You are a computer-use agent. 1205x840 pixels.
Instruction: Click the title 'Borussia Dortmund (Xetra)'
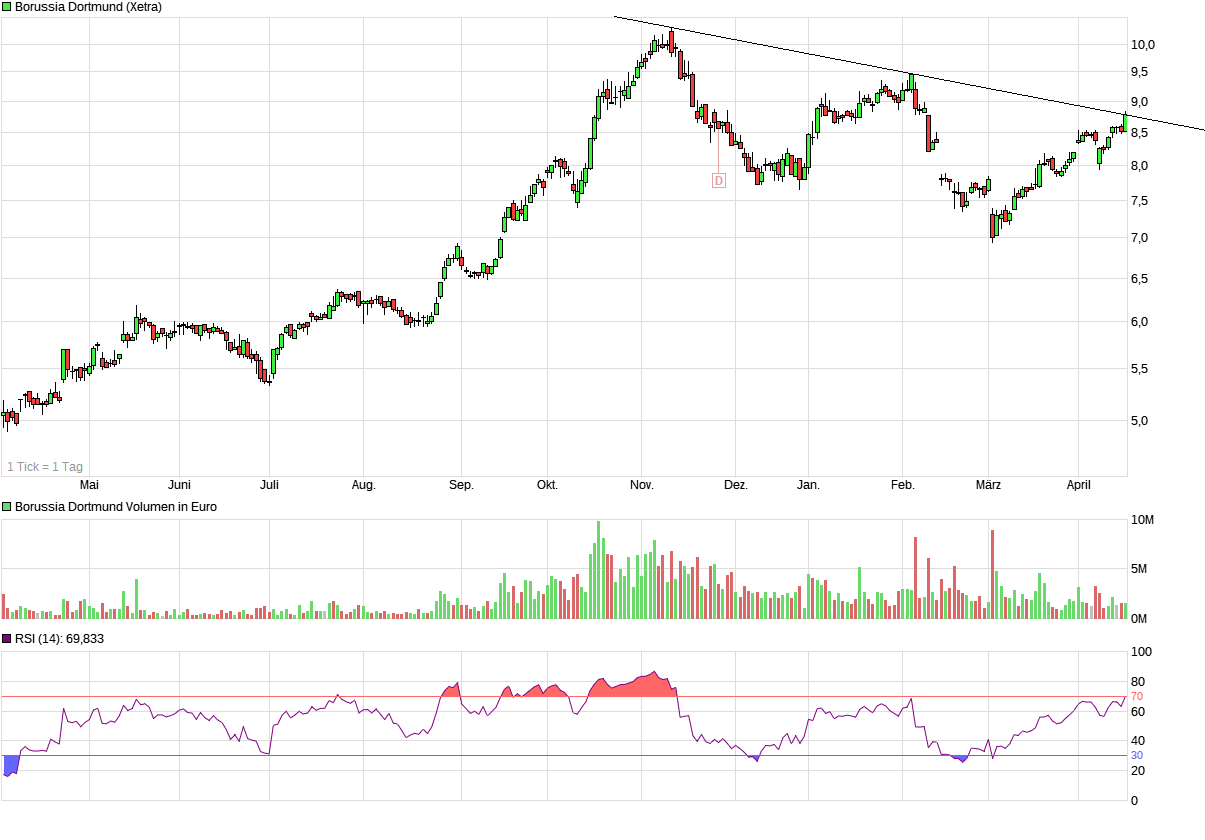88,7
